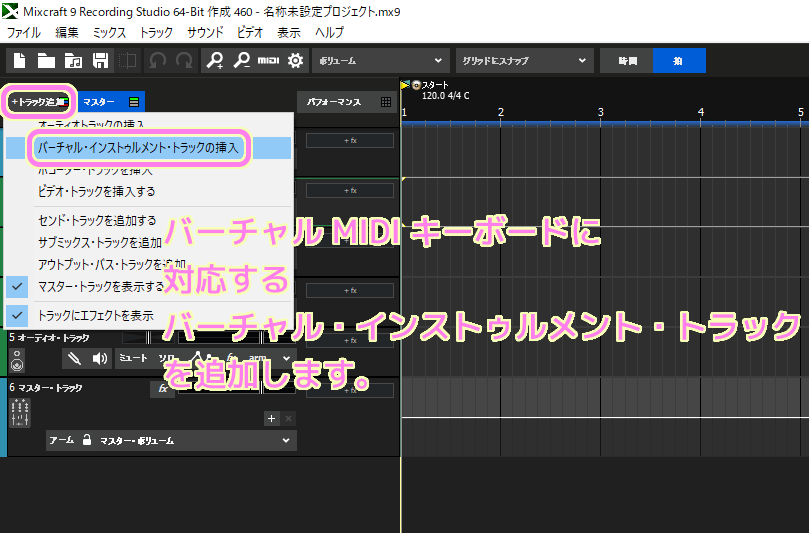The height and width of the screenshot is (533, 809).
Task: Click the Mixcraft application logo in title bar
Action: click(9, 11)
